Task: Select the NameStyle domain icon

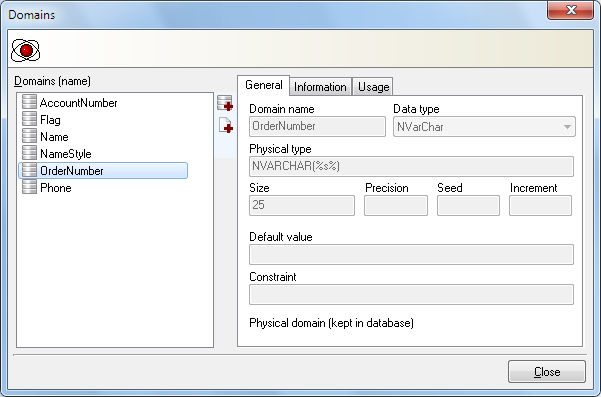Action: pyautogui.click(x=30, y=153)
